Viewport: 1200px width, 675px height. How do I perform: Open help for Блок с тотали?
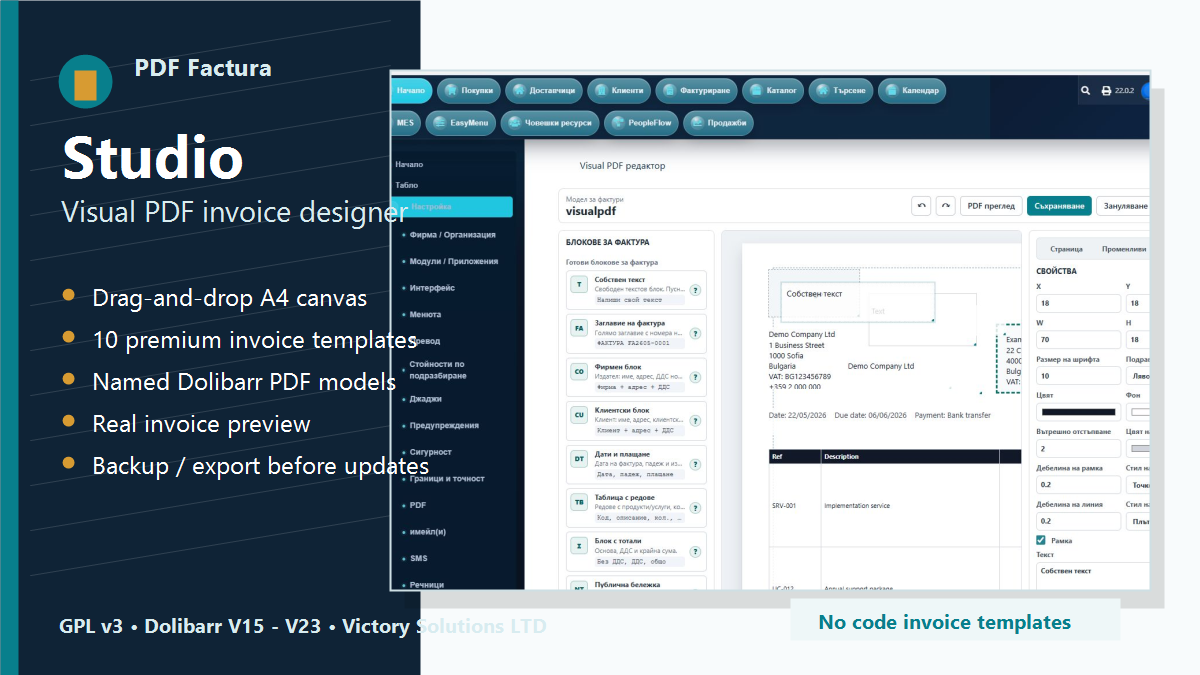point(695,551)
